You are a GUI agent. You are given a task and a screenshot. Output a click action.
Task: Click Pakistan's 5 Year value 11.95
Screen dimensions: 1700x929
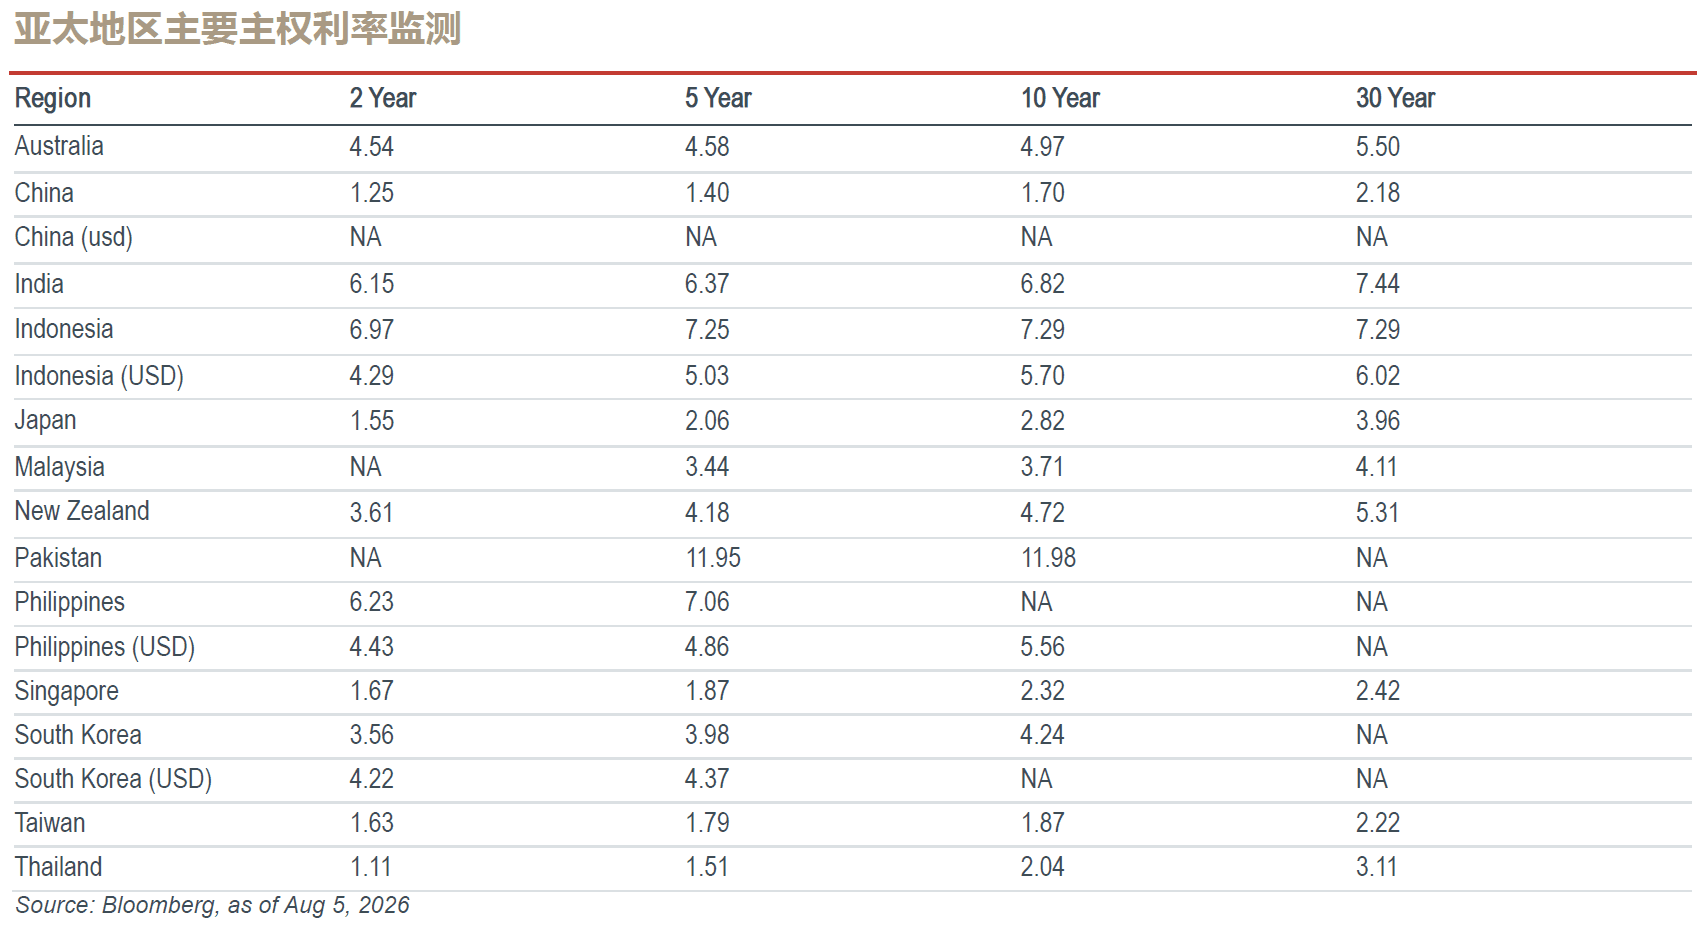(713, 558)
